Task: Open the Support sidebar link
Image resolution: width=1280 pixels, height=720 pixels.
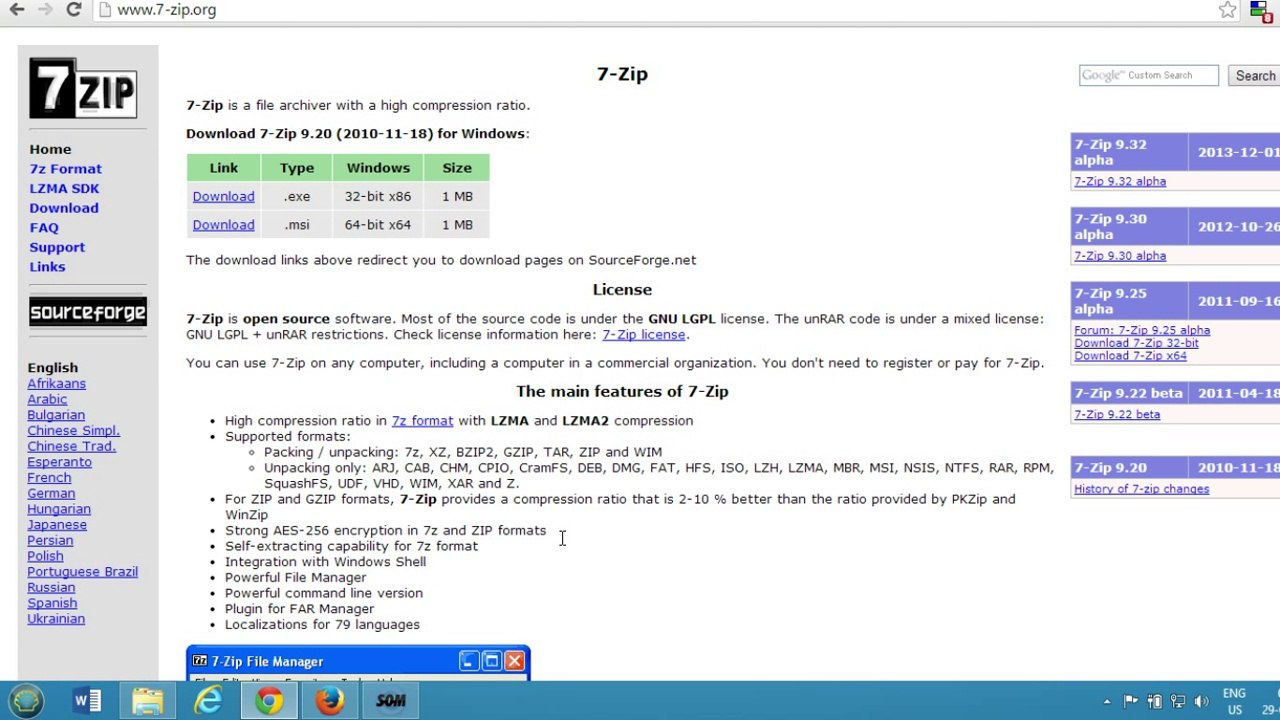Action: click(57, 247)
